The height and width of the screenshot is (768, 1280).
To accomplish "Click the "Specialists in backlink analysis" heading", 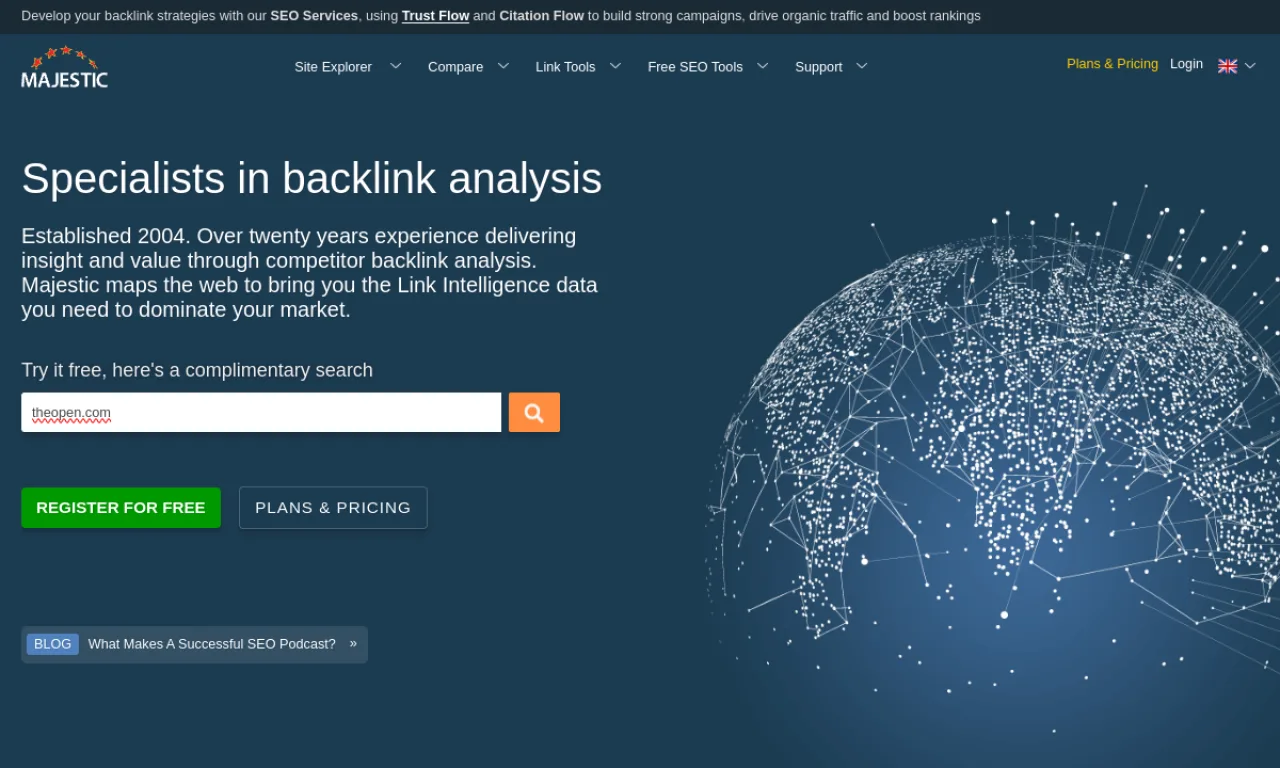I will 311,179.
